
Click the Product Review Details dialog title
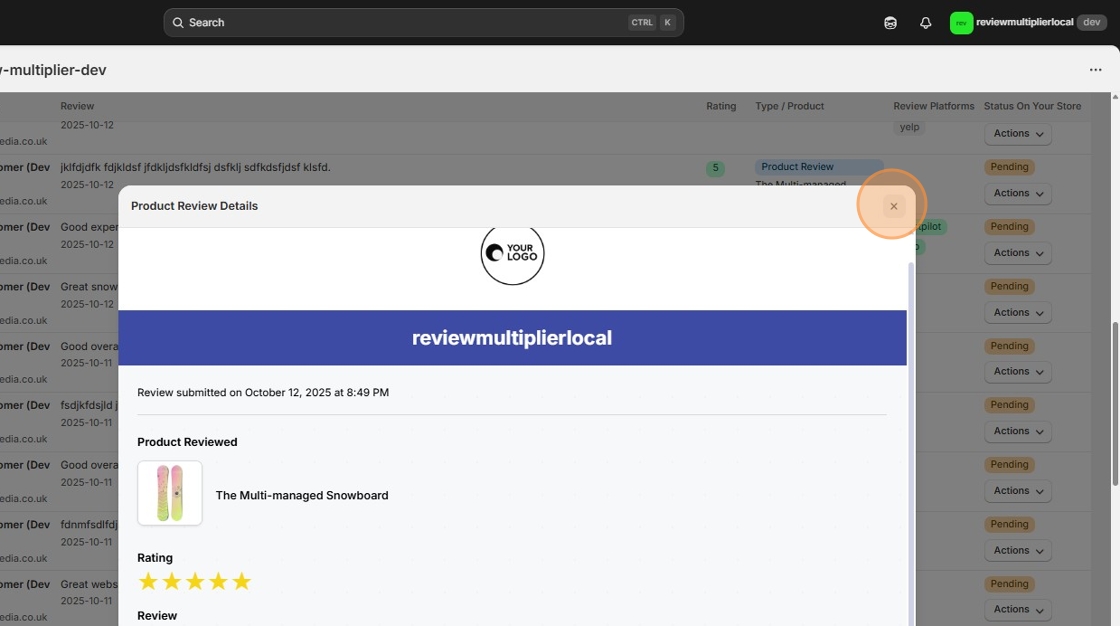point(194,206)
